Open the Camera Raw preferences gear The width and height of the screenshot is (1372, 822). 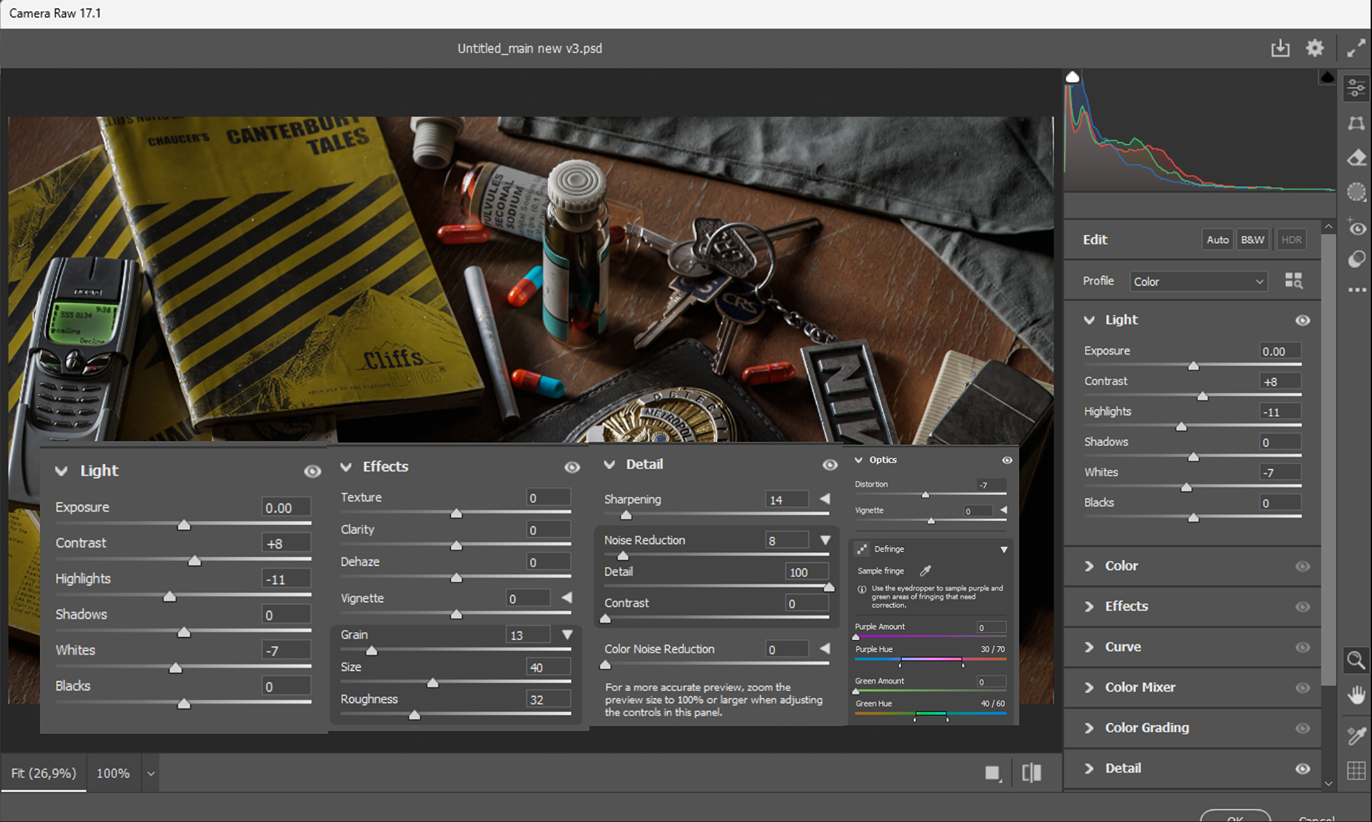(x=1314, y=47)
